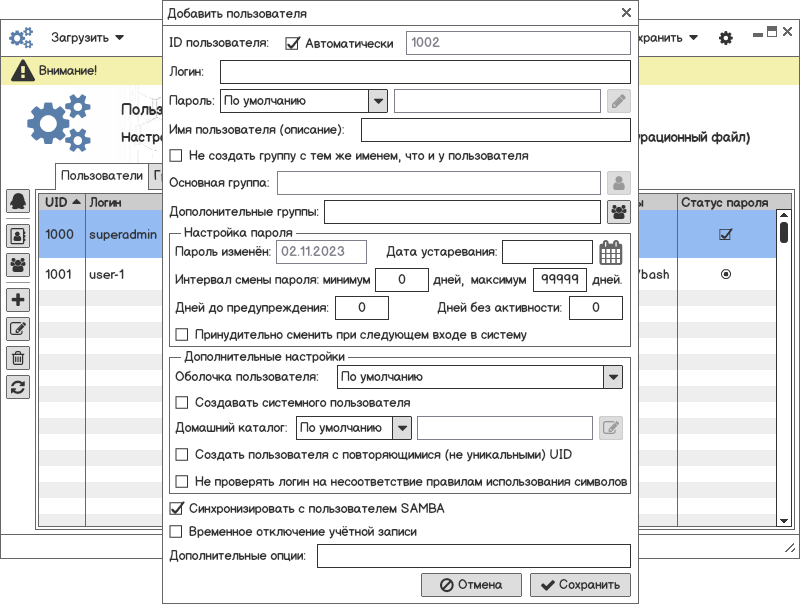This screenshot has height=604, width=800.
Task: Click the warning triangle icon
Action: (x=22, y=70)
